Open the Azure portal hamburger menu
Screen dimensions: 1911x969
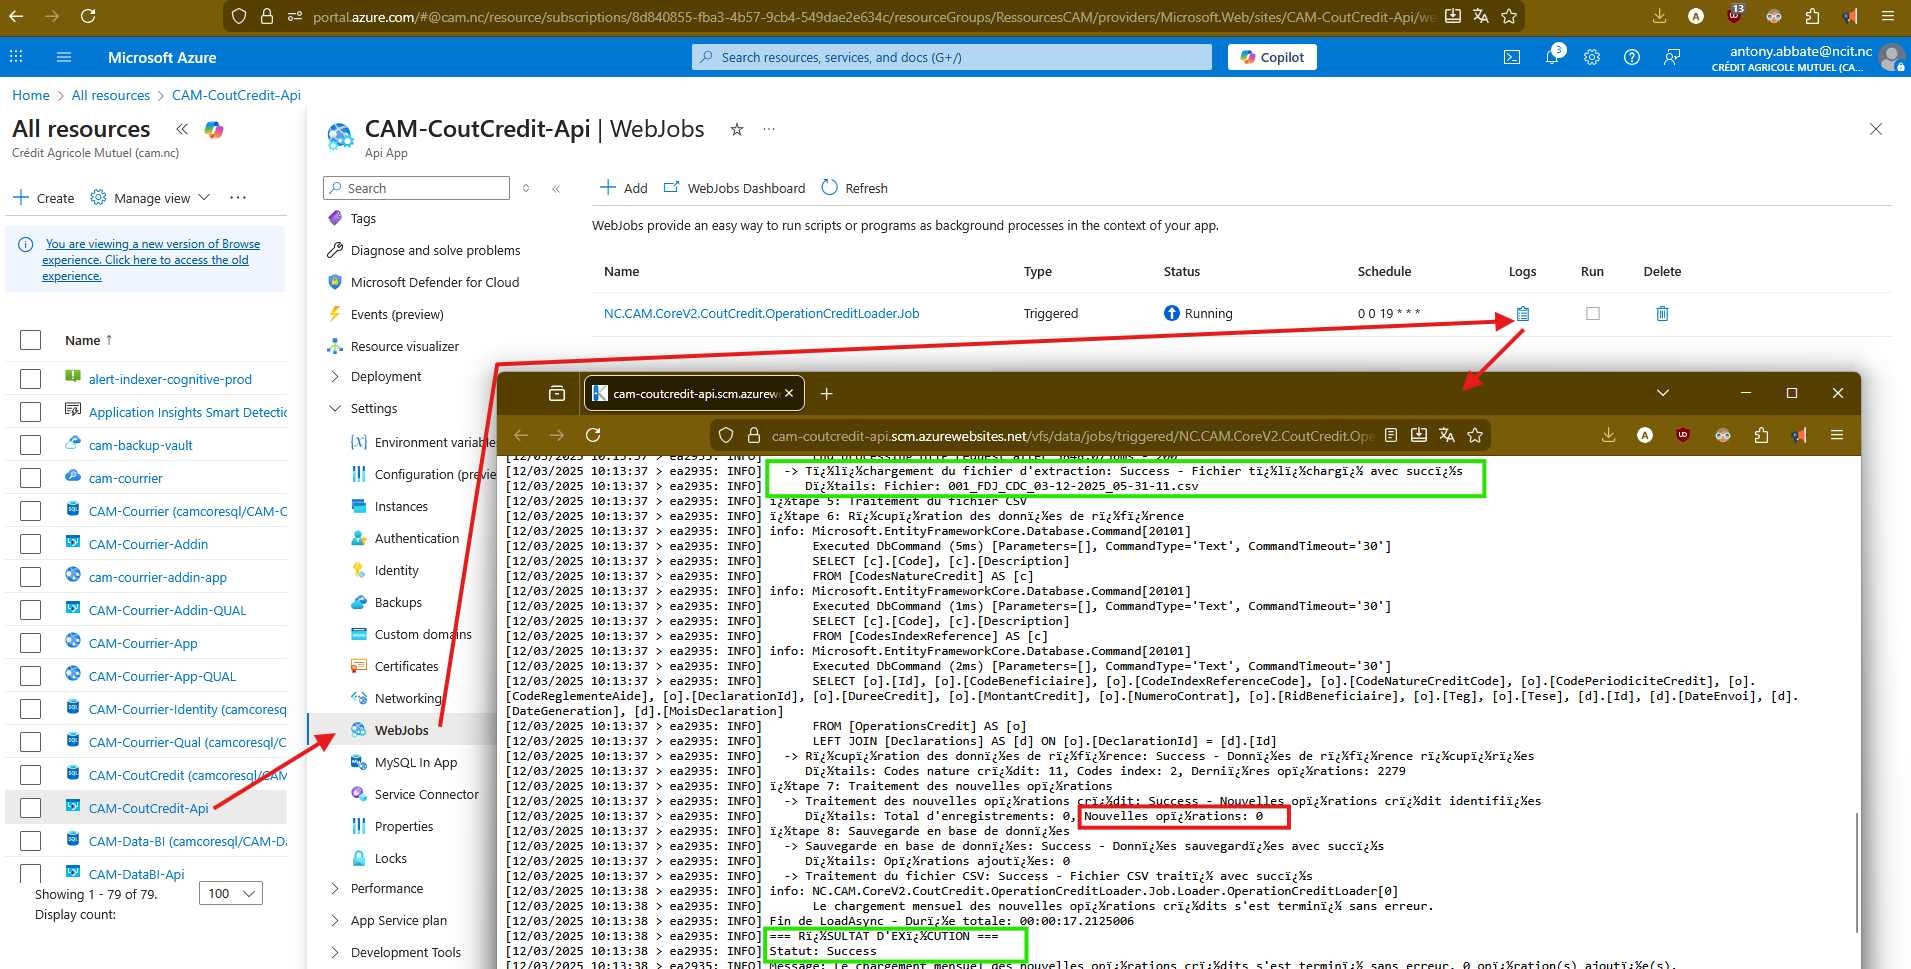[x=64, y=57]
